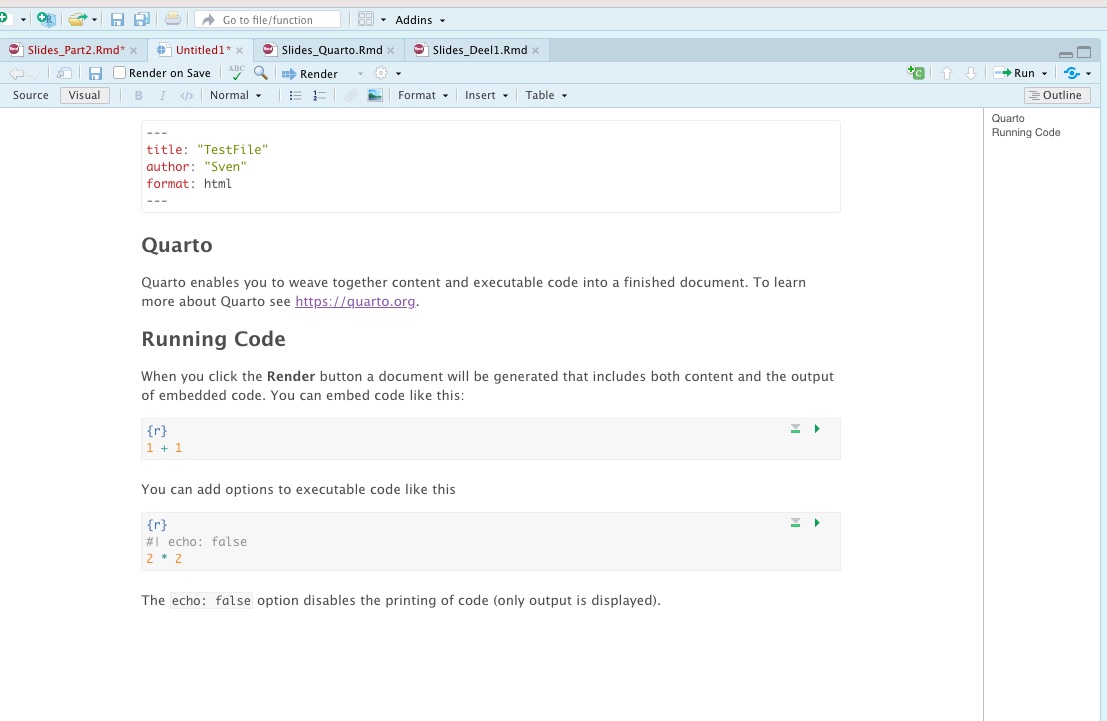Expand the Run options arrow
Viewport: 1107px width, 721px height.
(1045, 73)
